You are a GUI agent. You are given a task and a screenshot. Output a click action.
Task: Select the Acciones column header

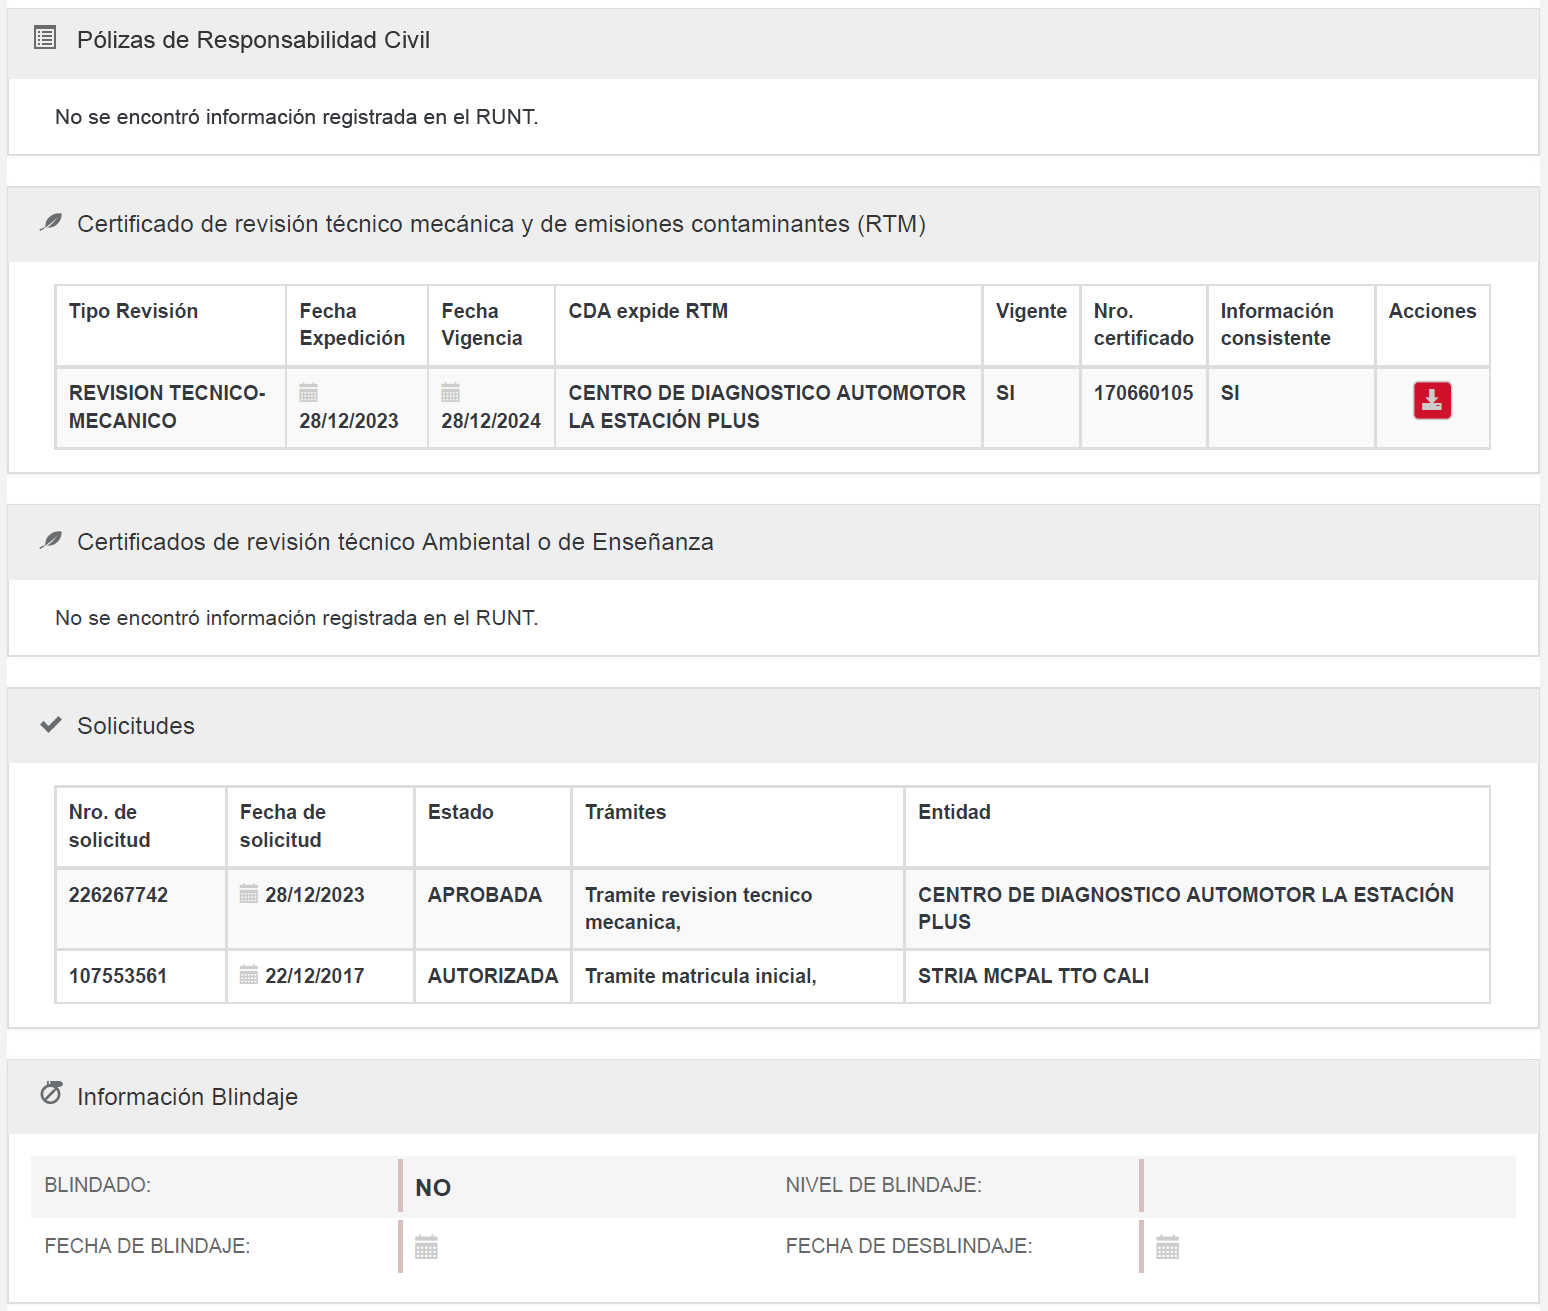(1433, 326)
